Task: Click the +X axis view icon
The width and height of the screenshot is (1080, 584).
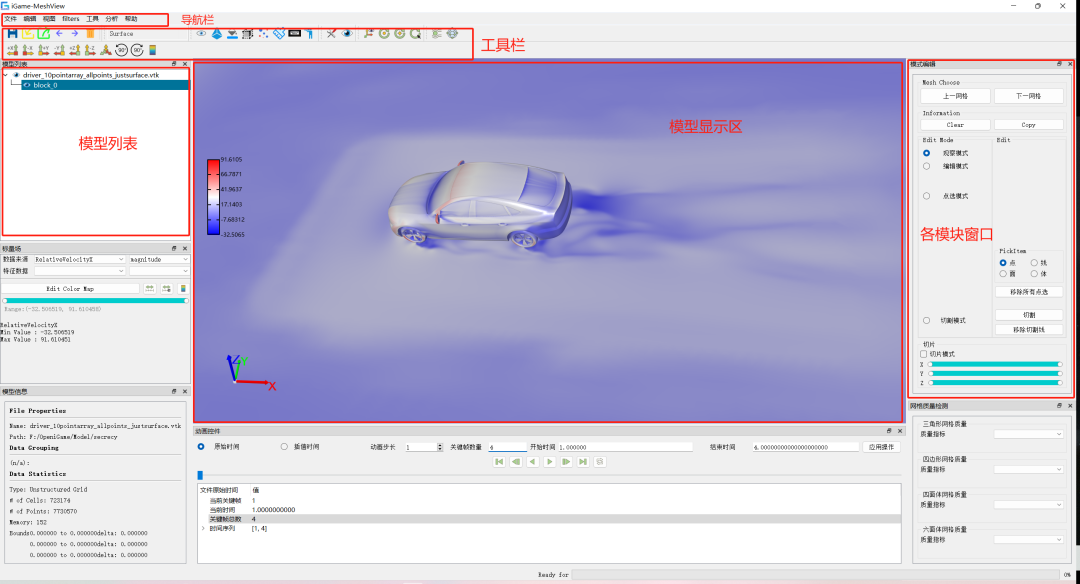Action: tap(12, 49)
